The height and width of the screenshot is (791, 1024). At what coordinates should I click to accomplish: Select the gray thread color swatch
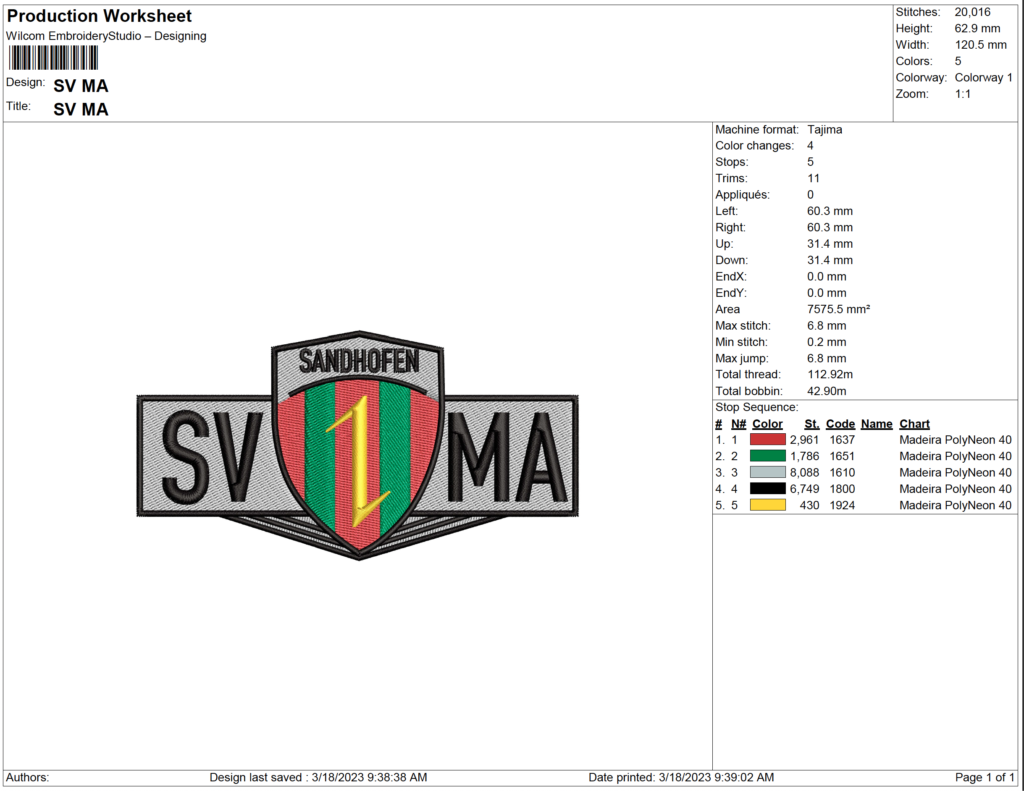(x=767, y=472)
